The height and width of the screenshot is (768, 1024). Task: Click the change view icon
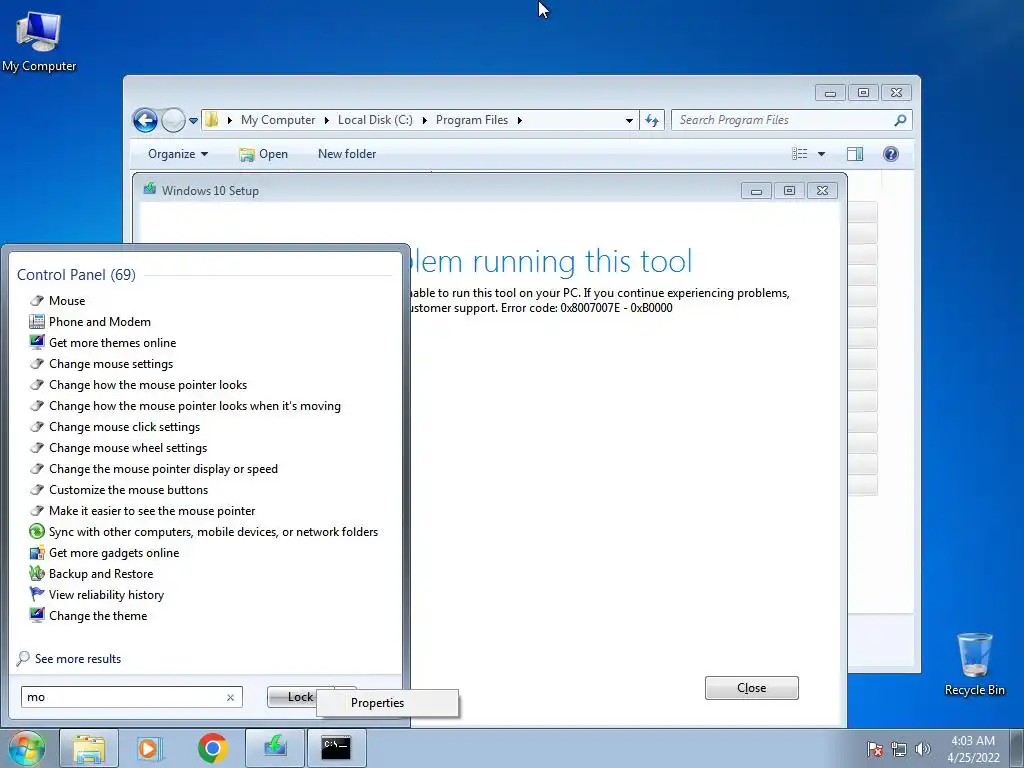click(x=799, y=154)
